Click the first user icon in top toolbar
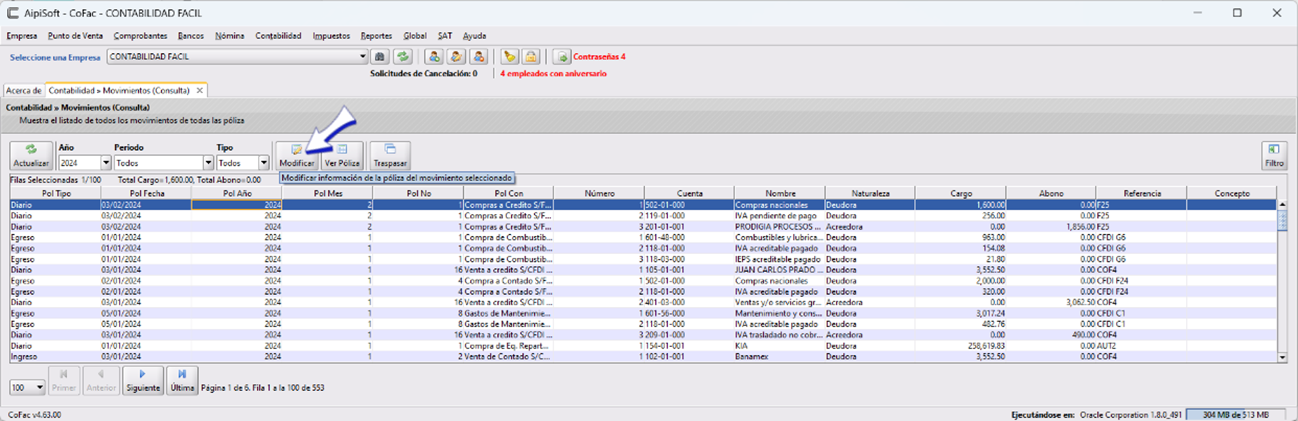Image resolution: width=1298 pixels, height=421 pixels. point(434,57)
